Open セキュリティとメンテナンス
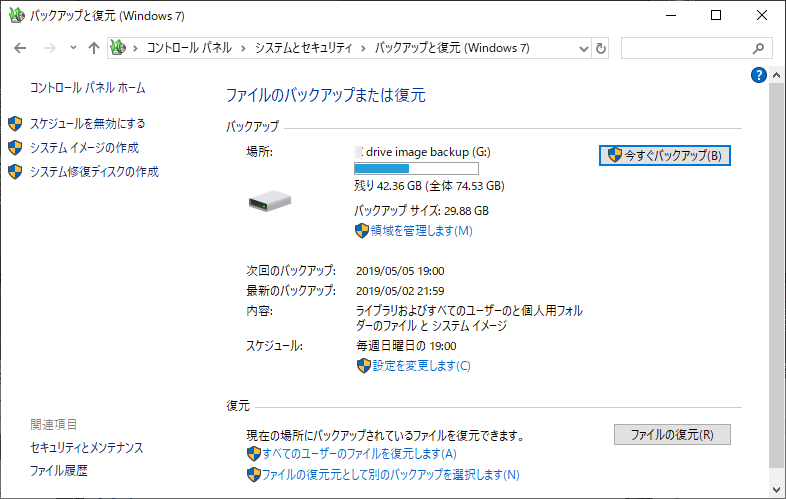Screen dimensions: 786x499 point(87,447)
